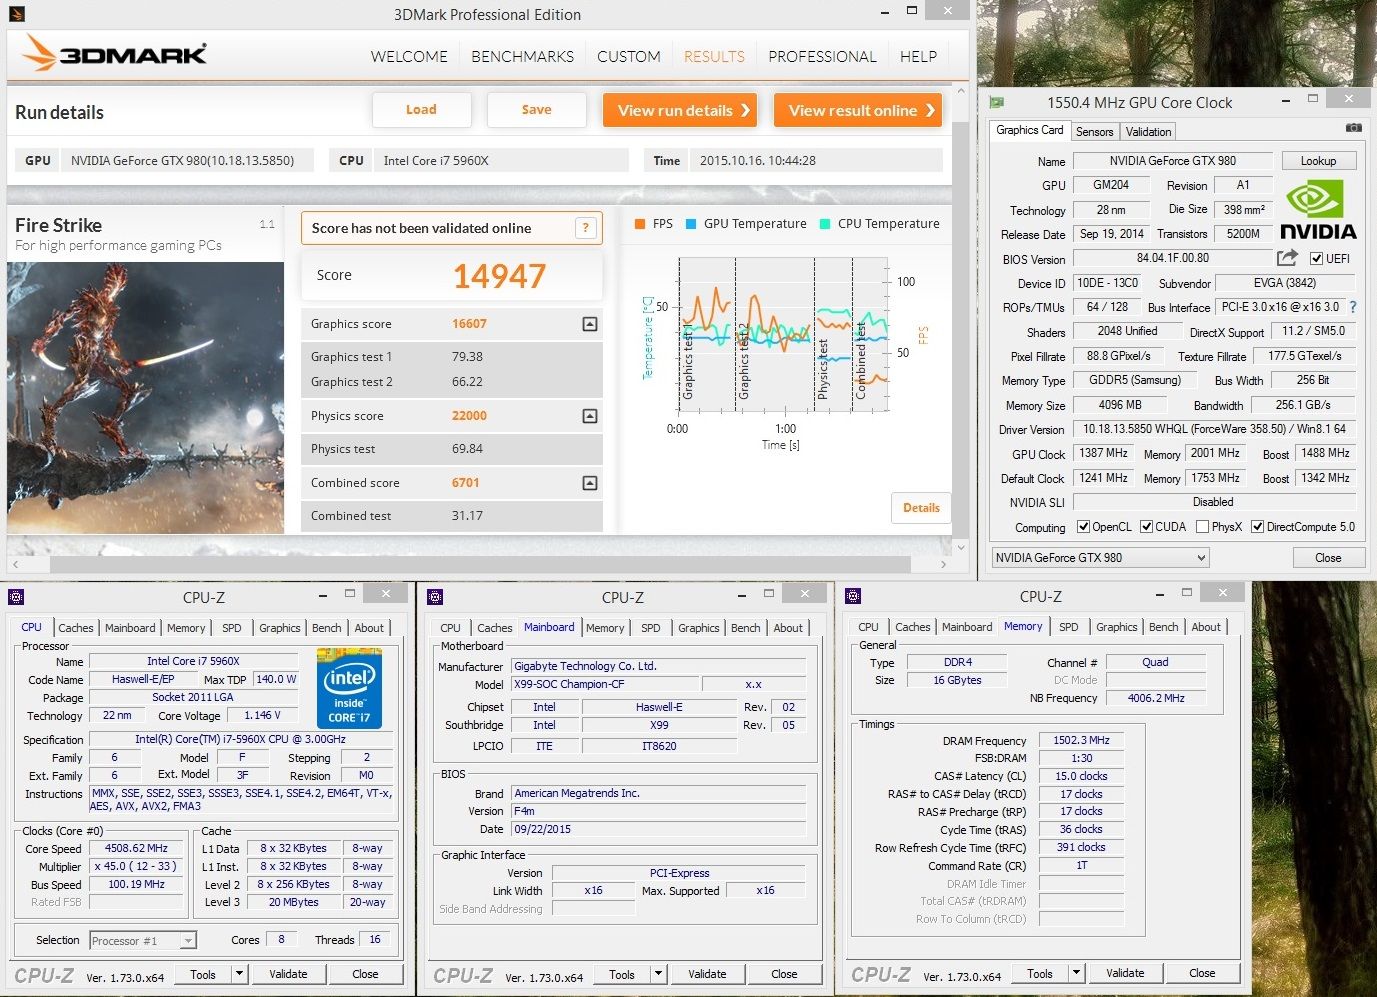Click the Intel Core i7 badge in CPU-Z

tap(349, 688)
